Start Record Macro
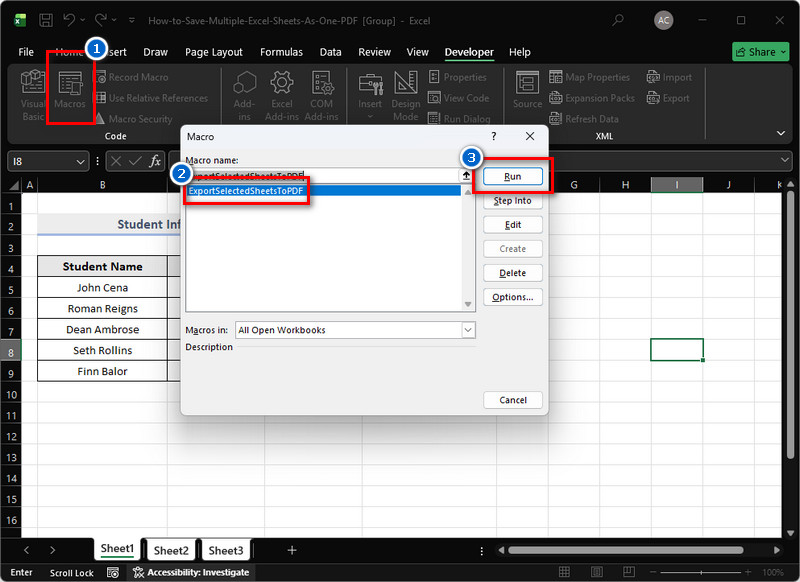Screen dimensions: 800x582 pos(132,77)
